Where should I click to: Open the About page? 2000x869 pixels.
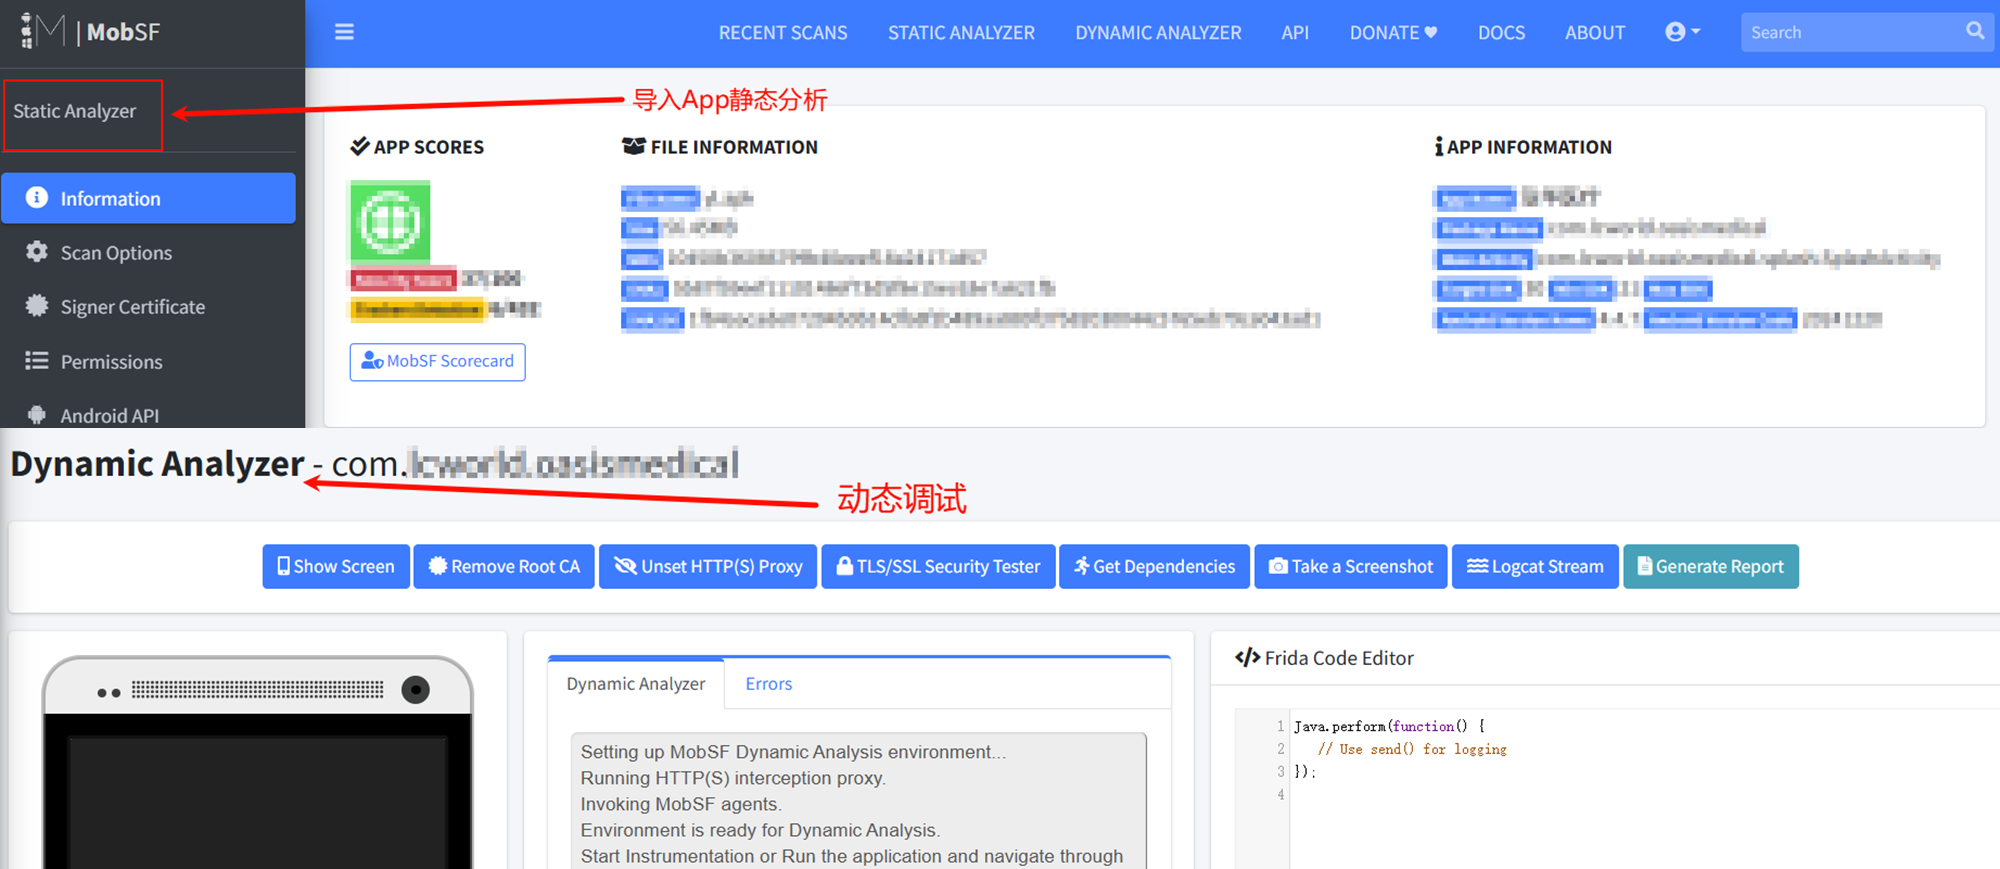tap(1595, 32)
